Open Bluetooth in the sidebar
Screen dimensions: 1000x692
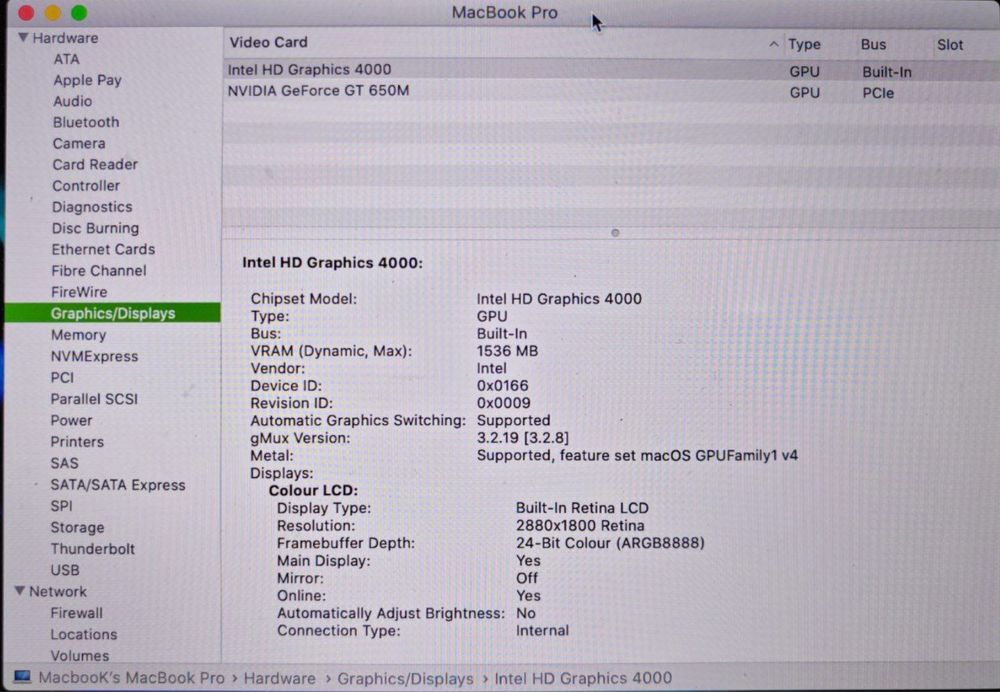86,122
